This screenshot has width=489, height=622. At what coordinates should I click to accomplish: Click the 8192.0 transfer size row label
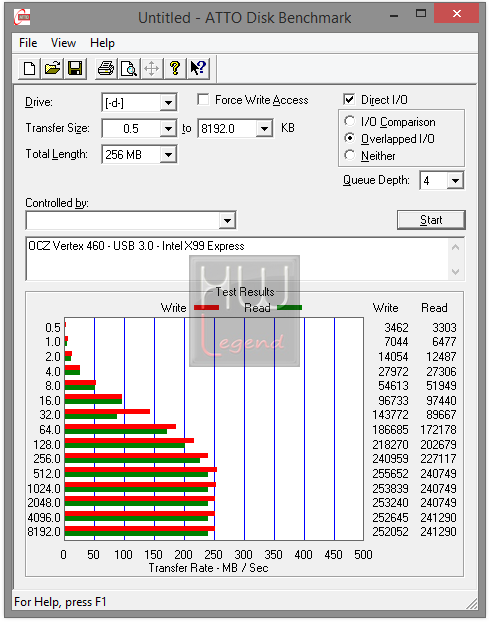point(44,531)
